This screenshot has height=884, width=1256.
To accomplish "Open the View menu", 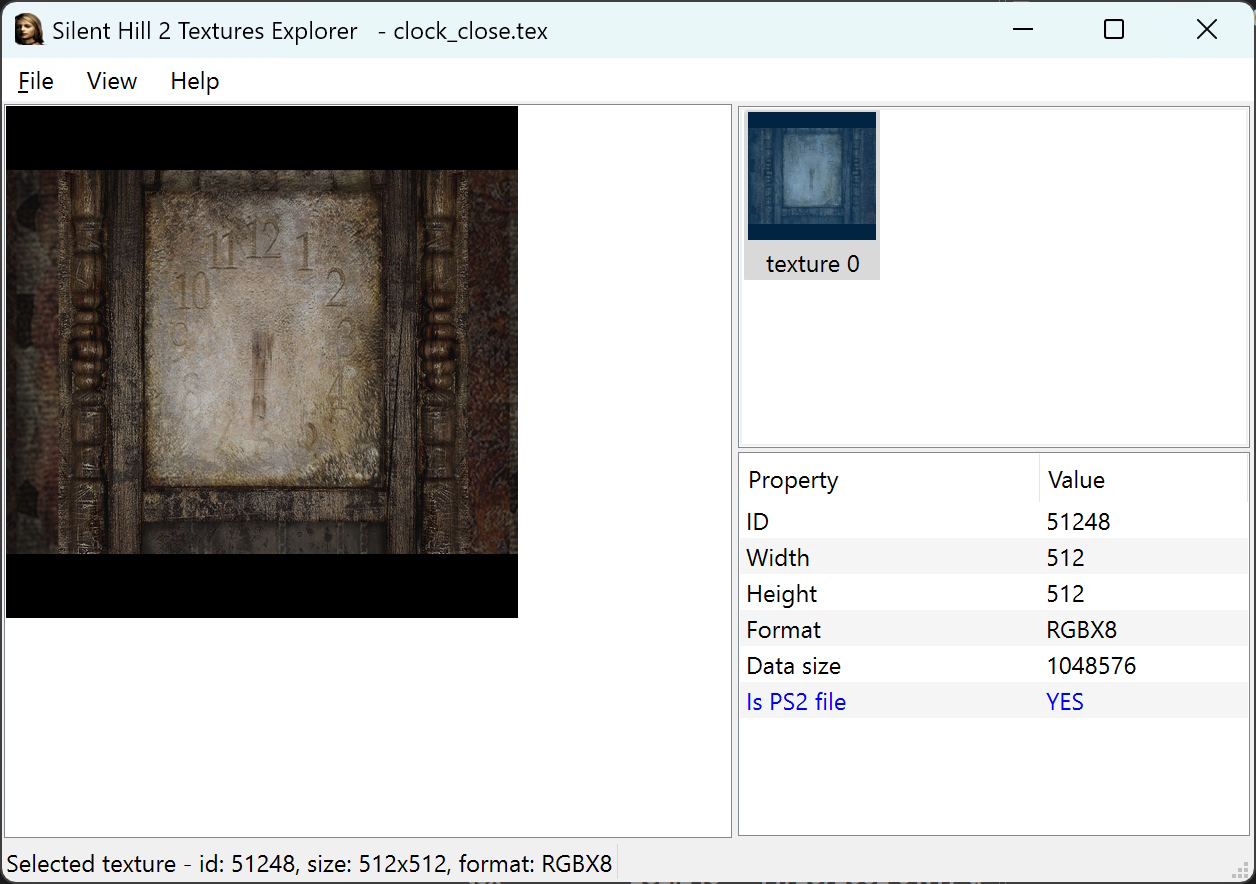I will click(112, 81).
